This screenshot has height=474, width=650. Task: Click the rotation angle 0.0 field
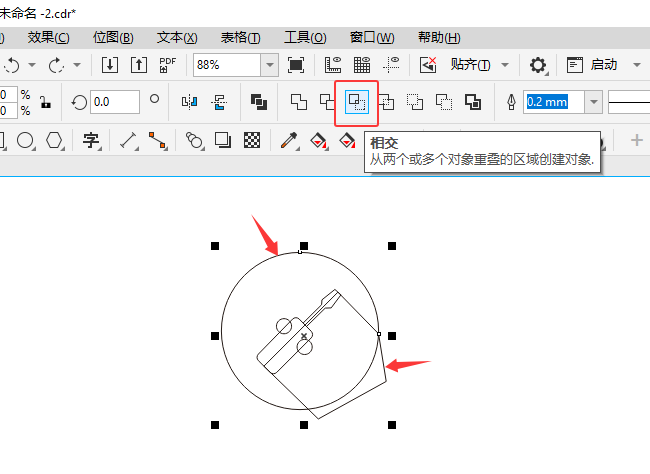pyautogui.click(x=115, y=102)
